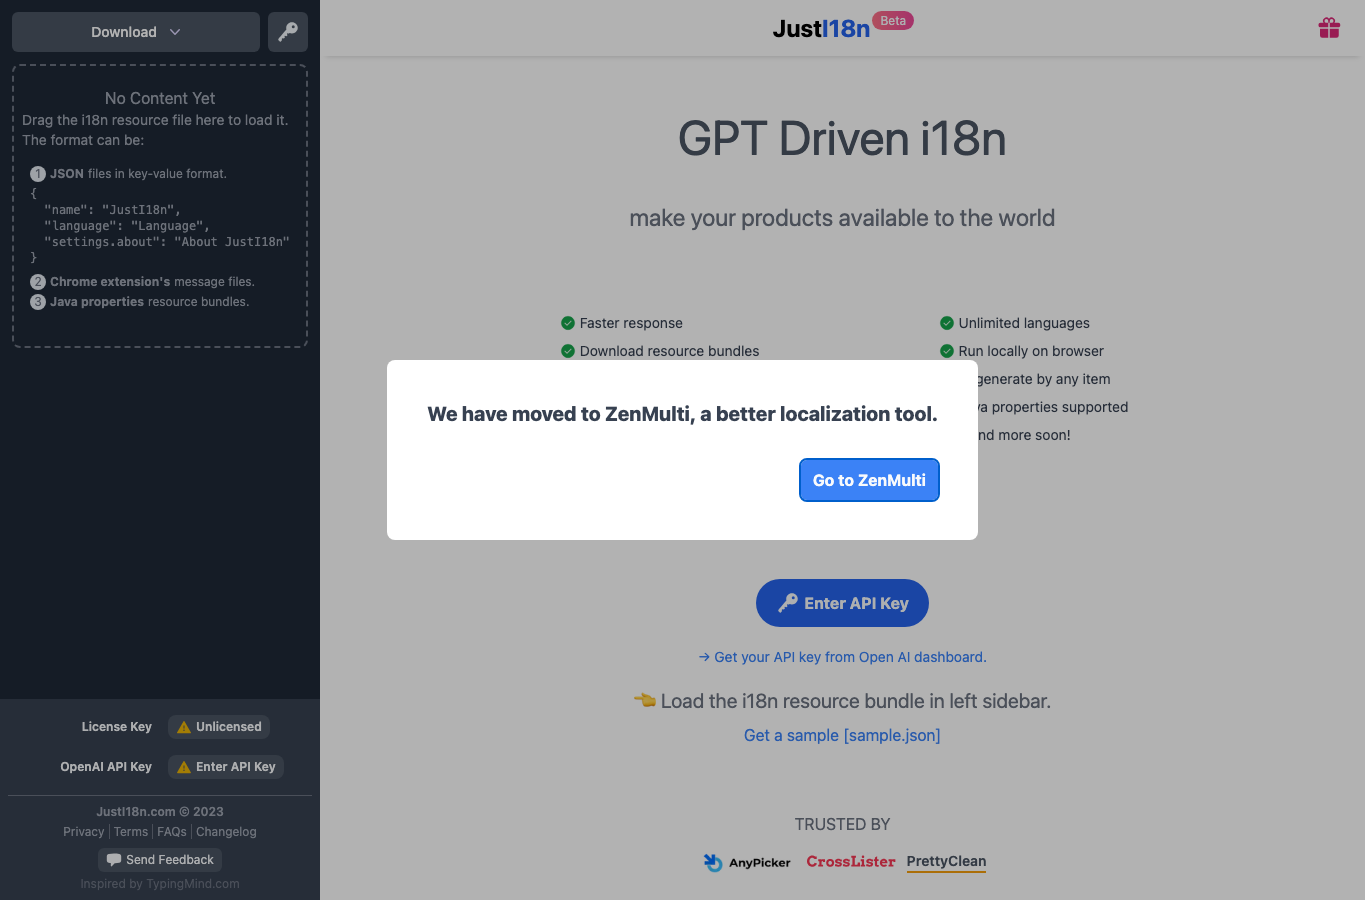Click the warning triangle in Unlicensed badge

pyautogui.click(x=184, y=727)
